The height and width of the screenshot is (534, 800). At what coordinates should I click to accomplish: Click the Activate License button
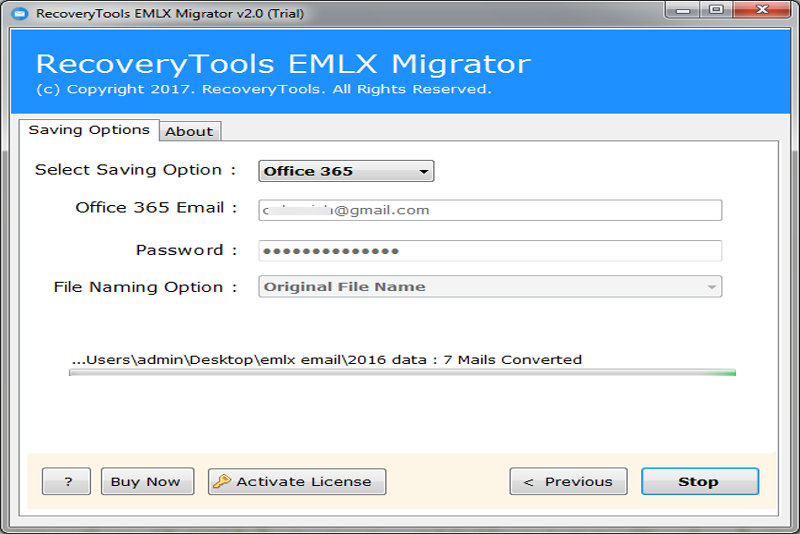click(x=297, y=481)
